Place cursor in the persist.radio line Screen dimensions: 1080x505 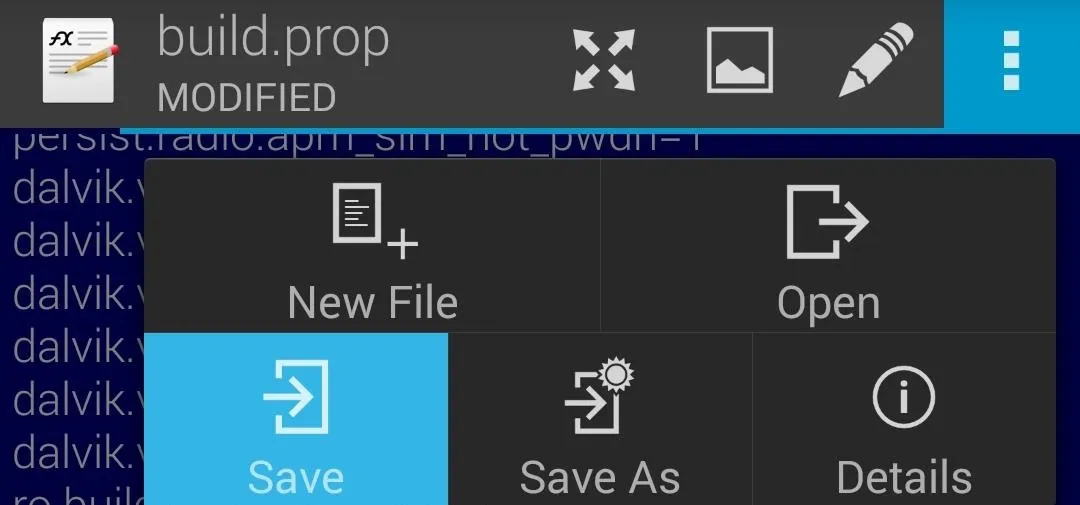coord(357,143)
